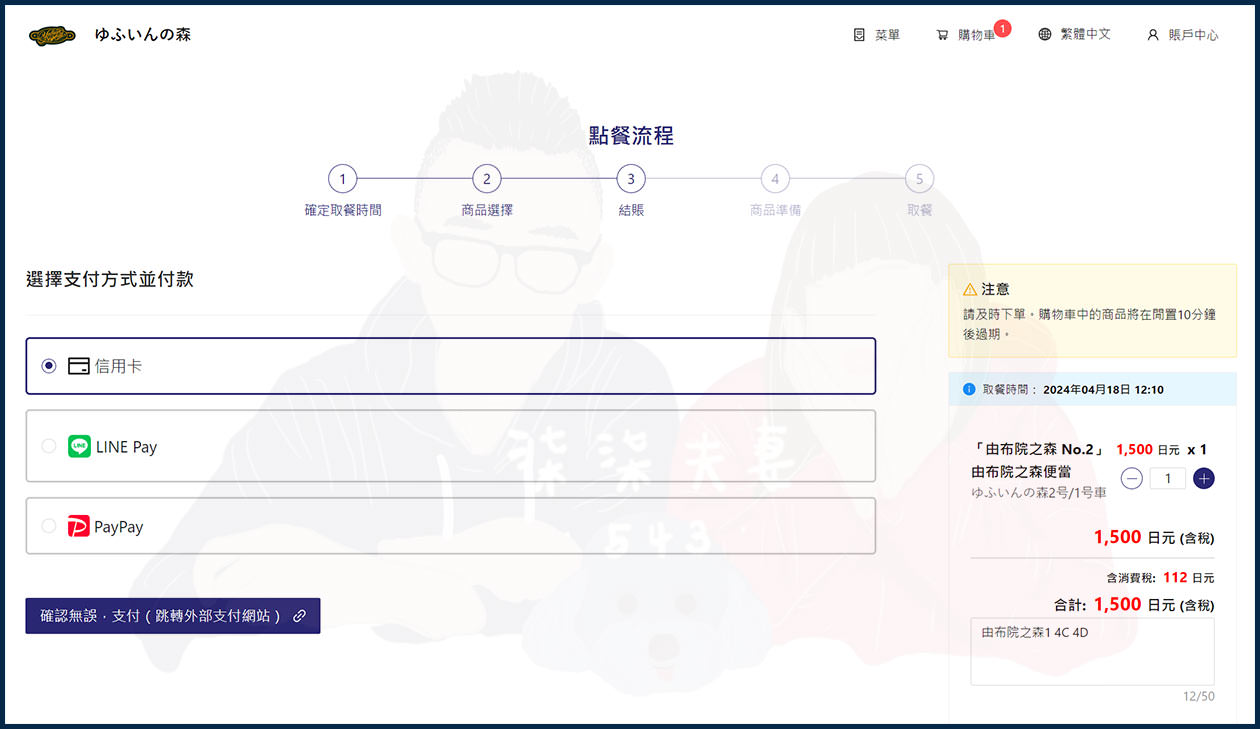Click the person icon beside 賬戶中心
Image resolution: width=1260 pixels, height=729 pixels.
coord(1153,33)
